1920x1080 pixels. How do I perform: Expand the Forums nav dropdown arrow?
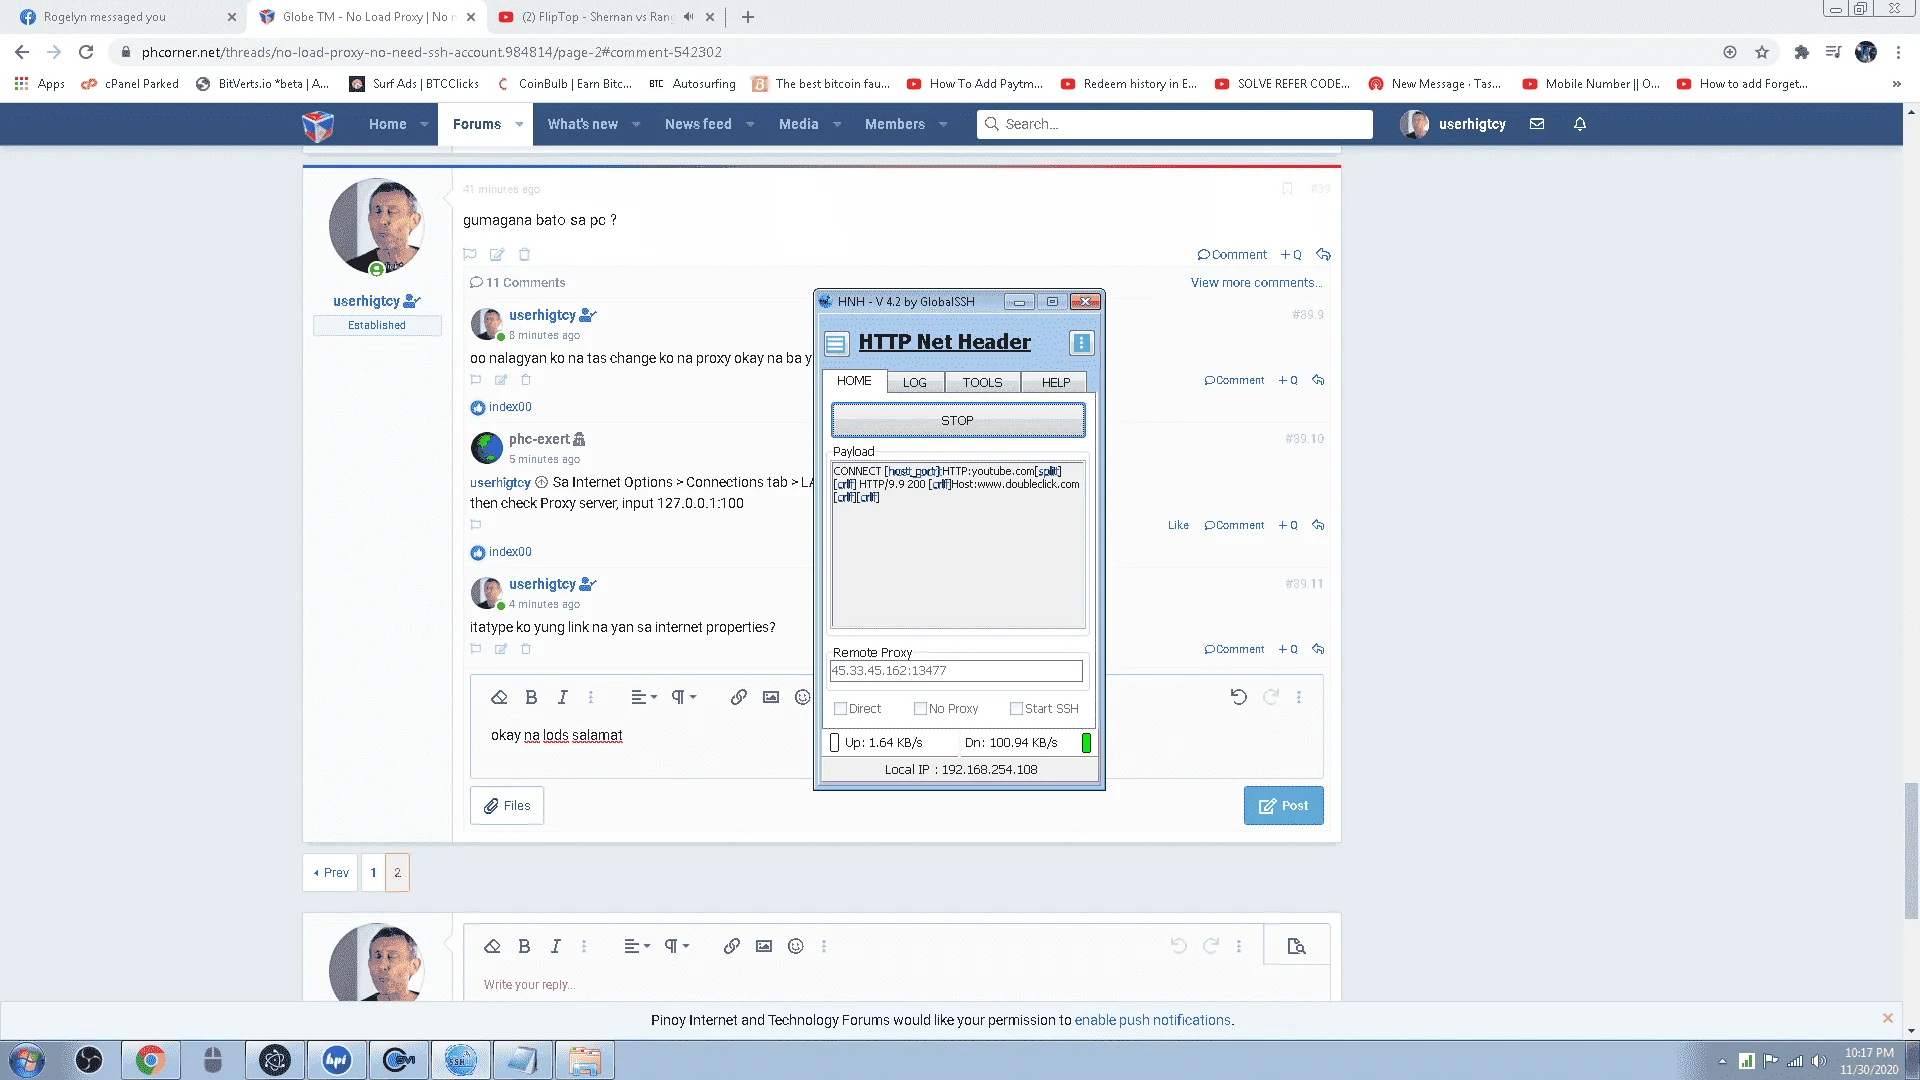pyautogui.click(x=519, y=124)
